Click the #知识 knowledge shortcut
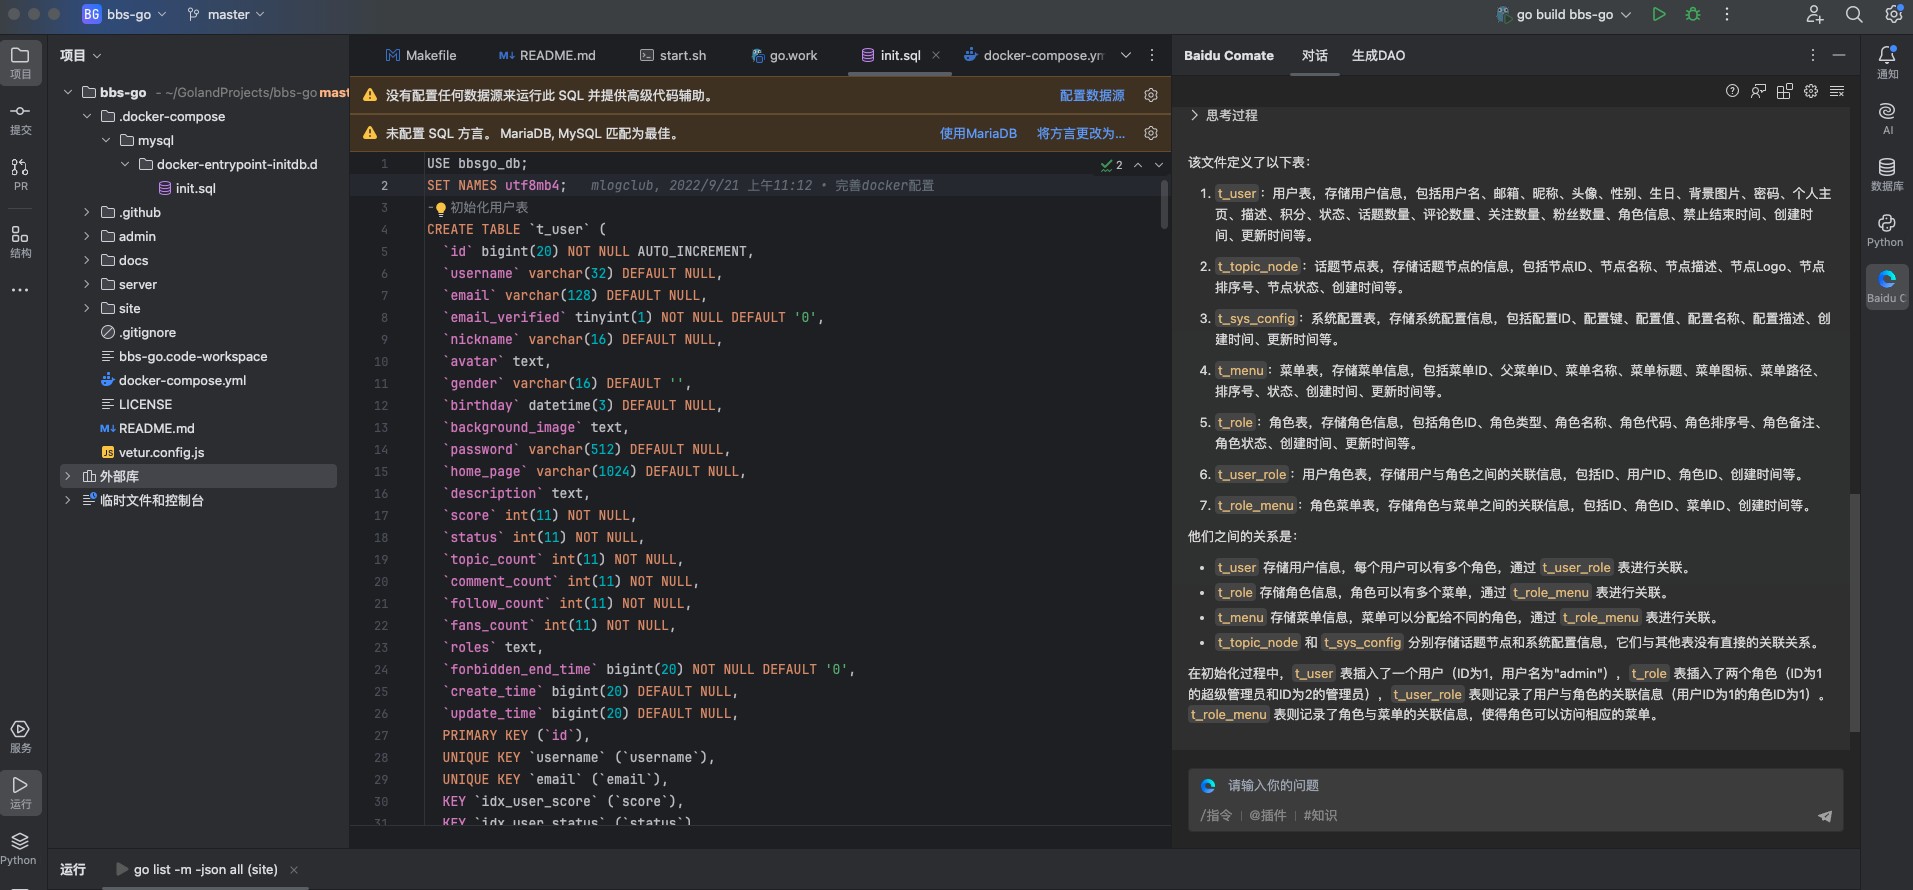 1320,815
